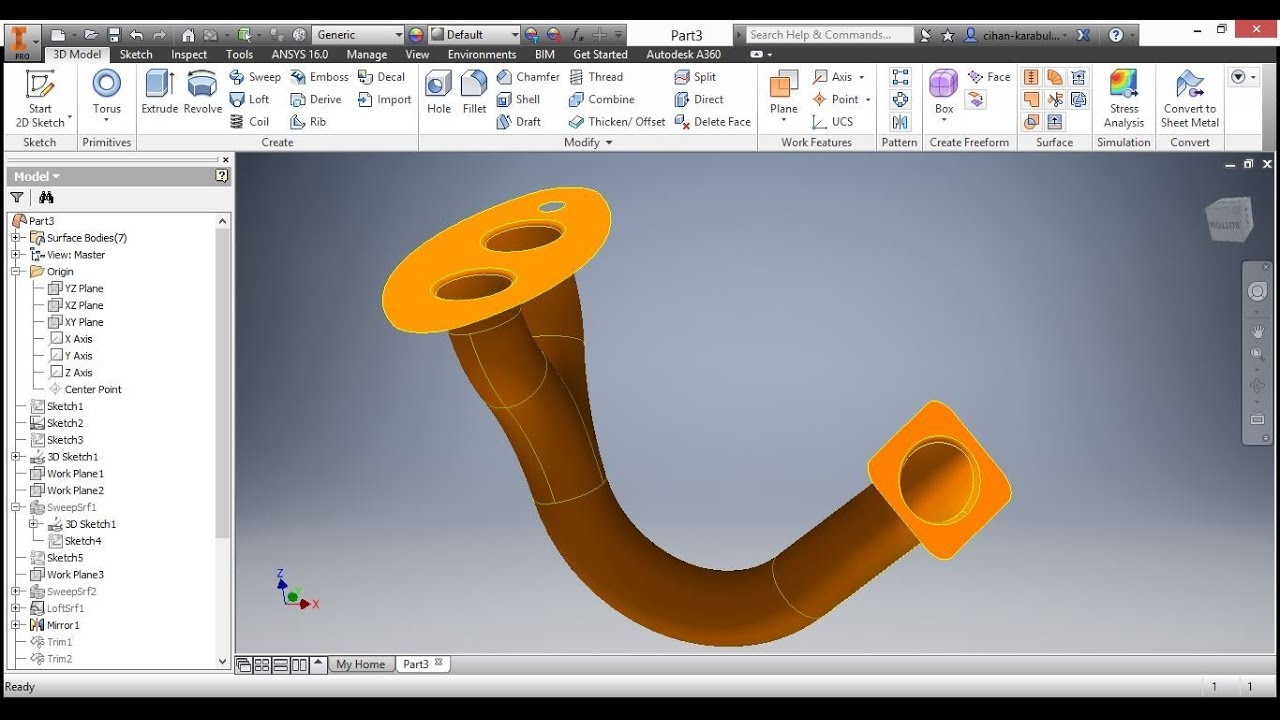
Task: Activate the Fillet tool
Action: pos(474,93)
